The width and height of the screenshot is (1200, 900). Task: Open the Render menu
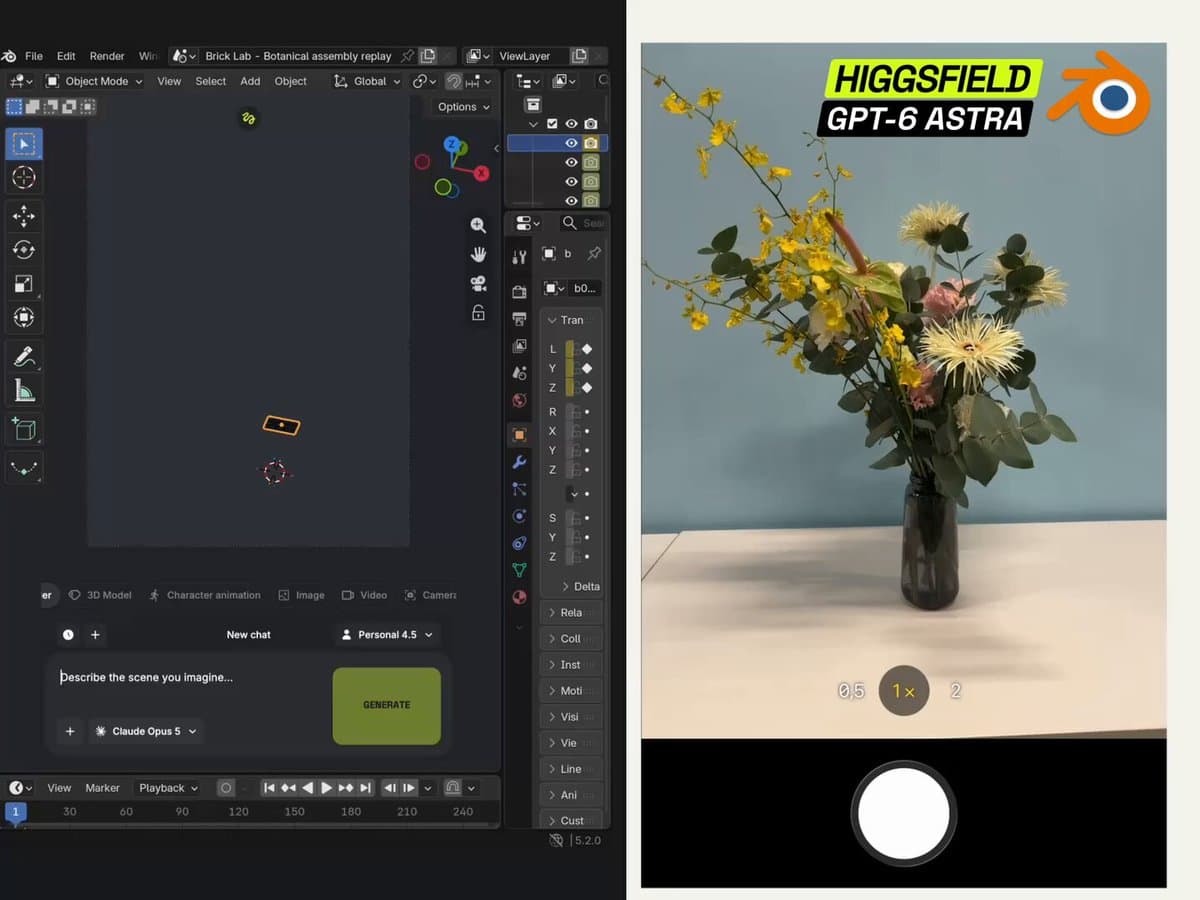click(x=107, y=56)
